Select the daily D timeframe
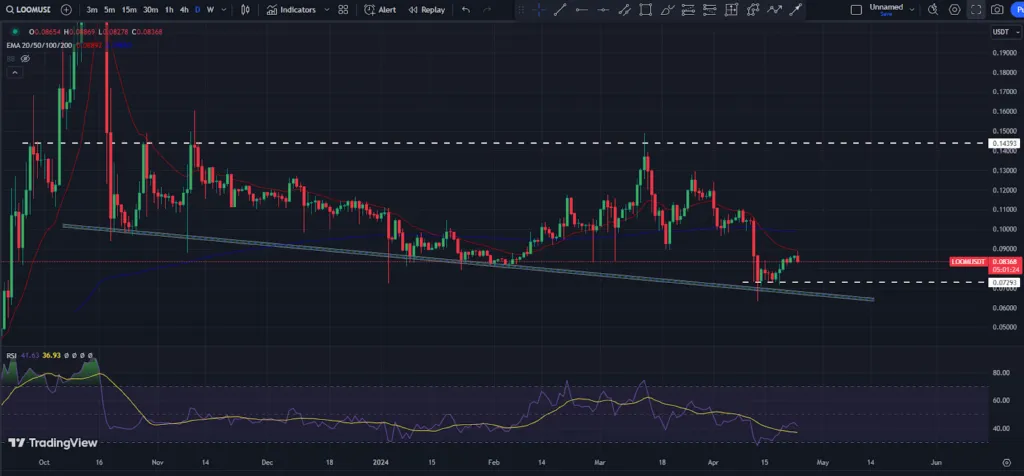This screenshot has width=1024, height=476. [198, 10]
